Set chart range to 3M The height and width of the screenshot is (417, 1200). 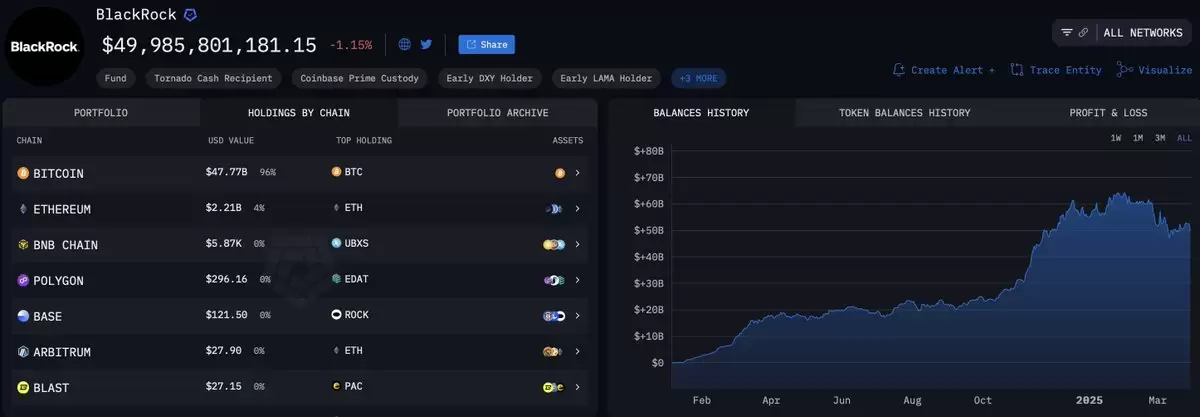coord(1160,138)
